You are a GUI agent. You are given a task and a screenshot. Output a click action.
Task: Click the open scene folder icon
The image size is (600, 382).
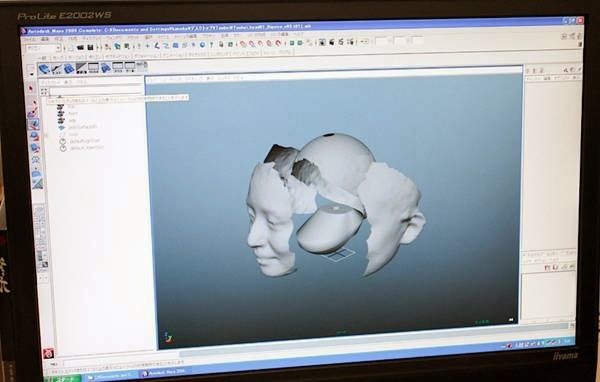(80, 47)
